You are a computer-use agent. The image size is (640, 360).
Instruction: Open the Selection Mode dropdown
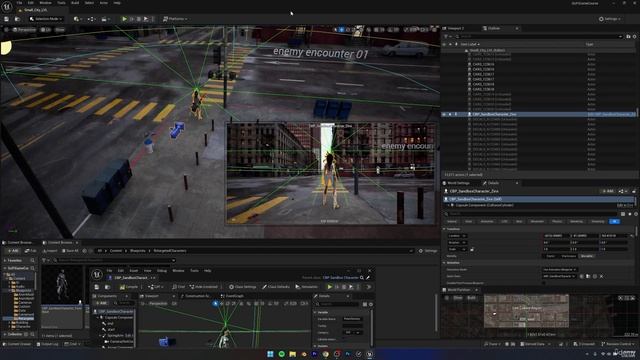46,19
